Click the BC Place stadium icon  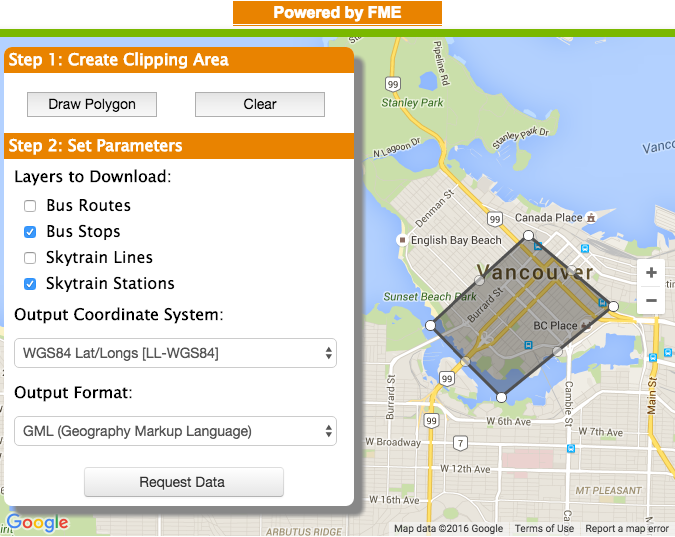(x=586, y=326)
